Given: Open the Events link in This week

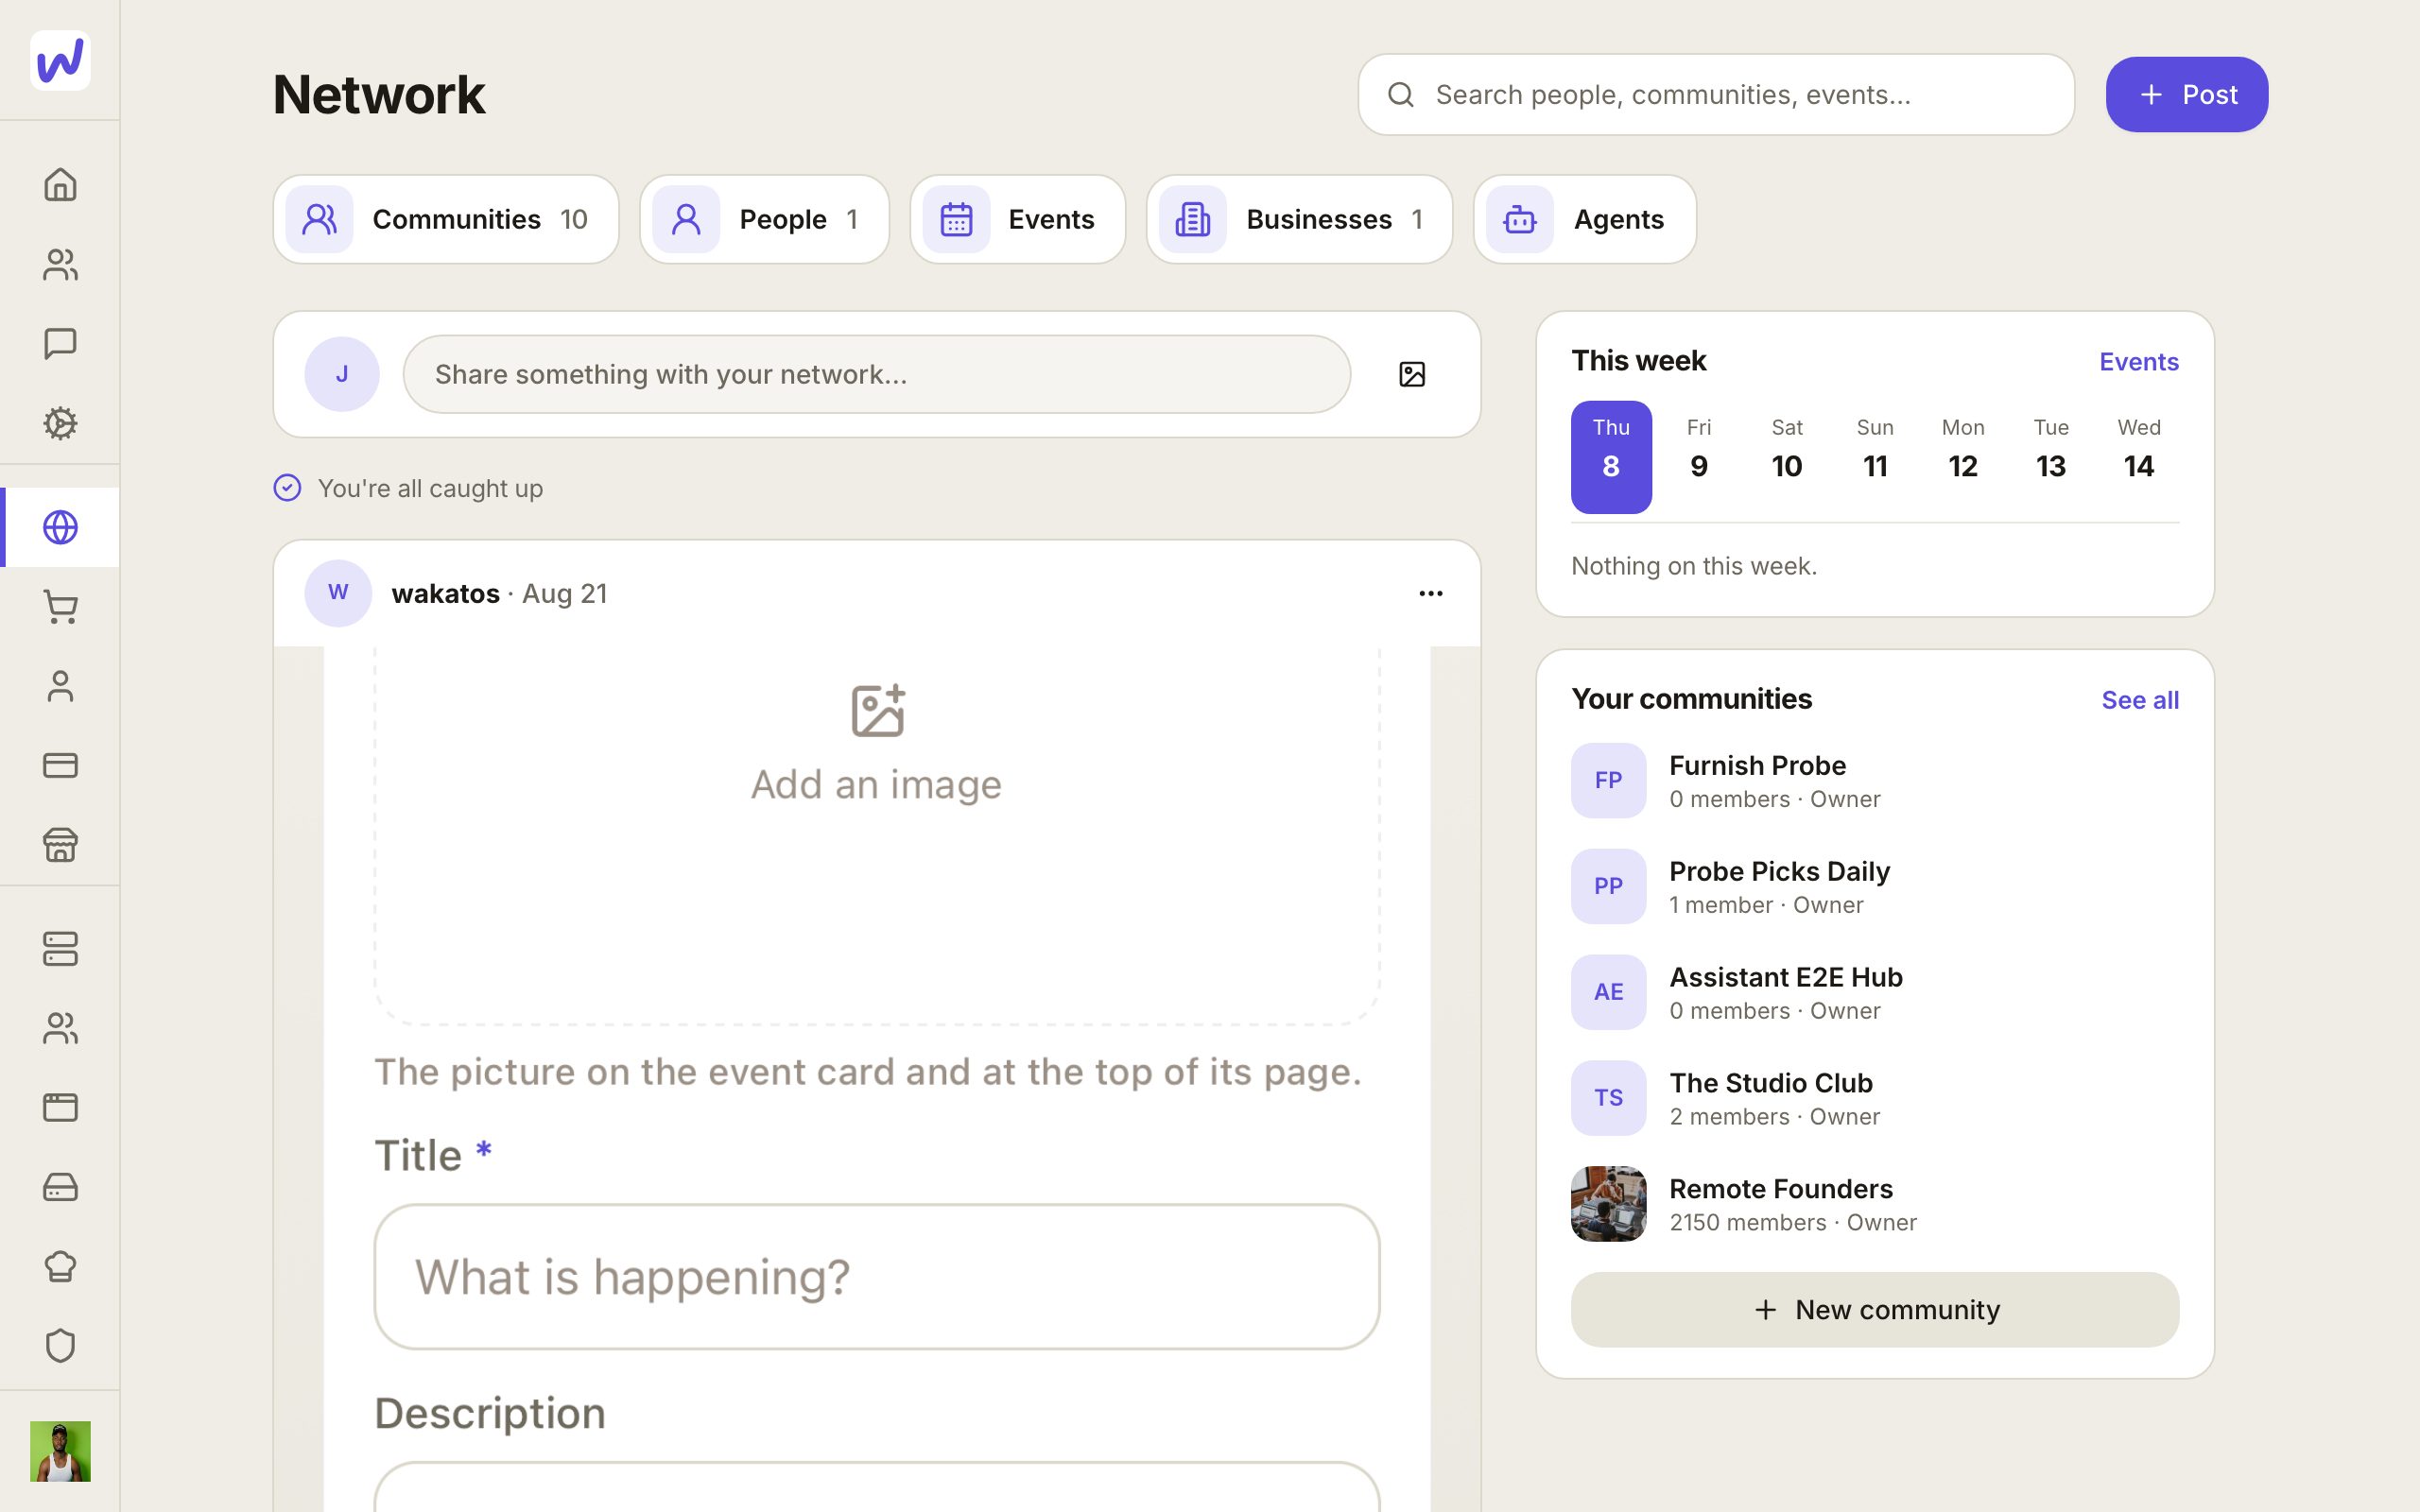Looking at the screenshot, I should pos(2138,362).
